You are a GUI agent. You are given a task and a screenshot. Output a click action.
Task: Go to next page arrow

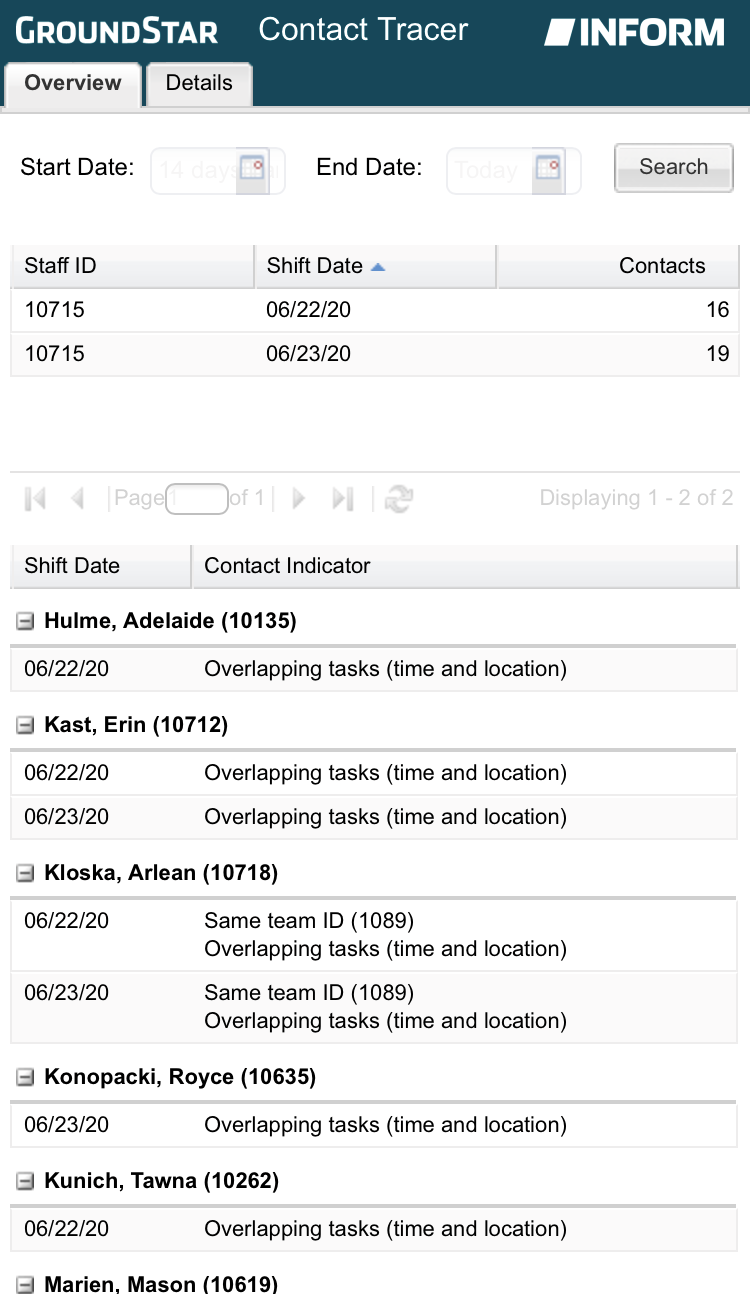point(298,498)
